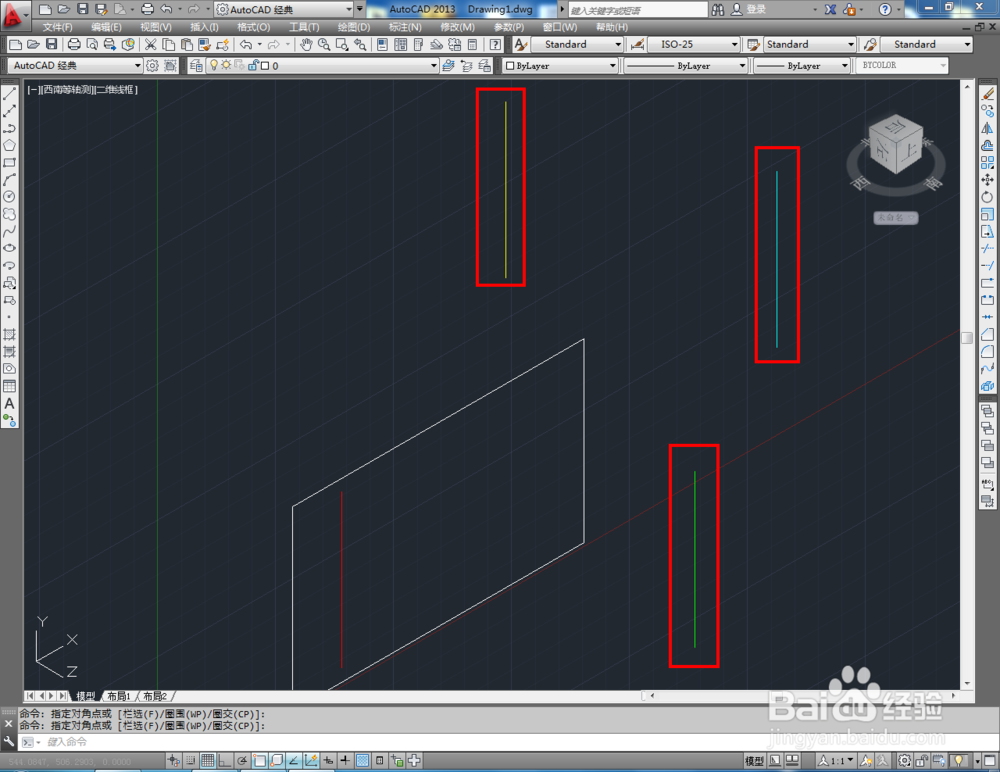This screenshot has height=772, width=1000.
Task: Toggle Grid Display in status bar
Action: click(208, 761)
